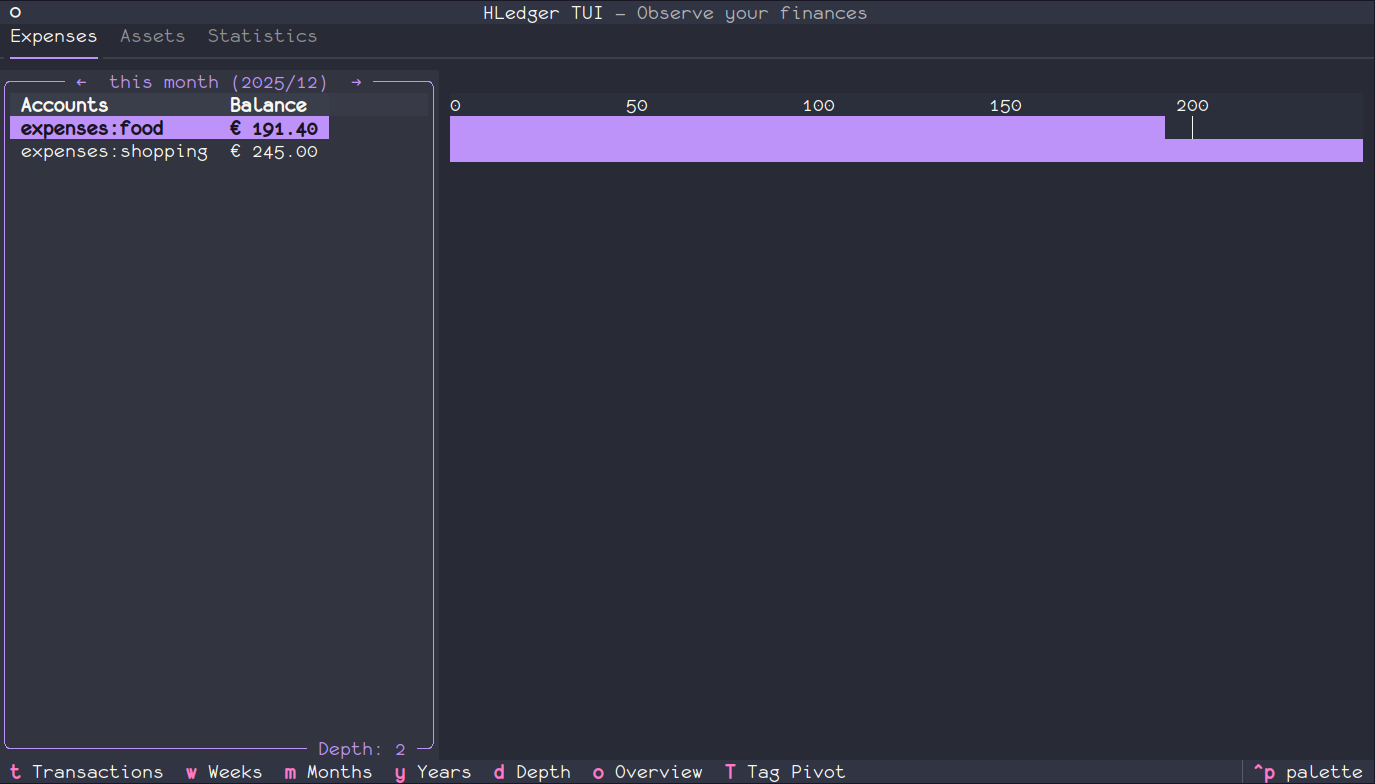Click the circle icon in the title bar
Image resolution: width=1375 pixels, height=784 pixels.
pyautogui.click(x=15, y=12)
